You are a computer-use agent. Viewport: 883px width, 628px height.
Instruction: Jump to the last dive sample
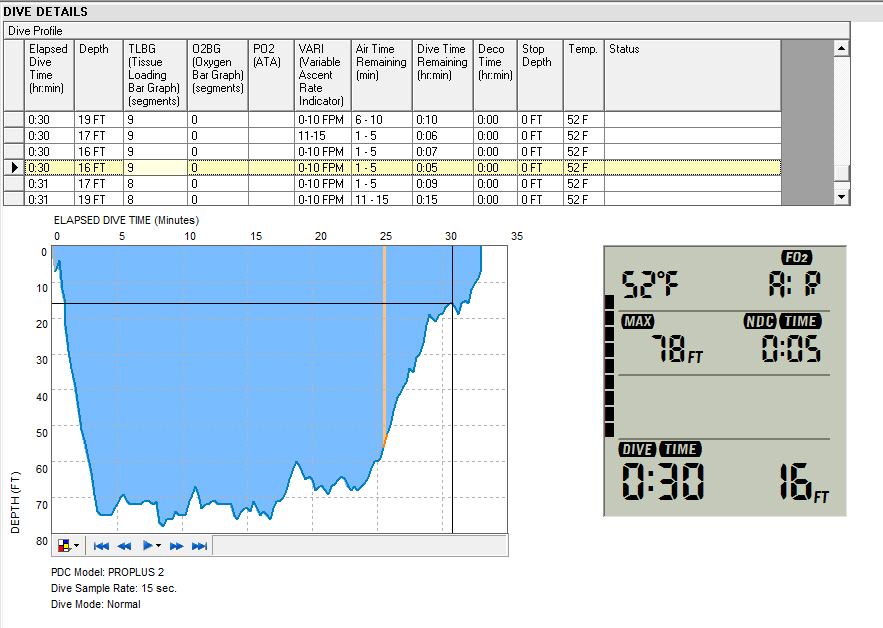click(x=199, y=546)
